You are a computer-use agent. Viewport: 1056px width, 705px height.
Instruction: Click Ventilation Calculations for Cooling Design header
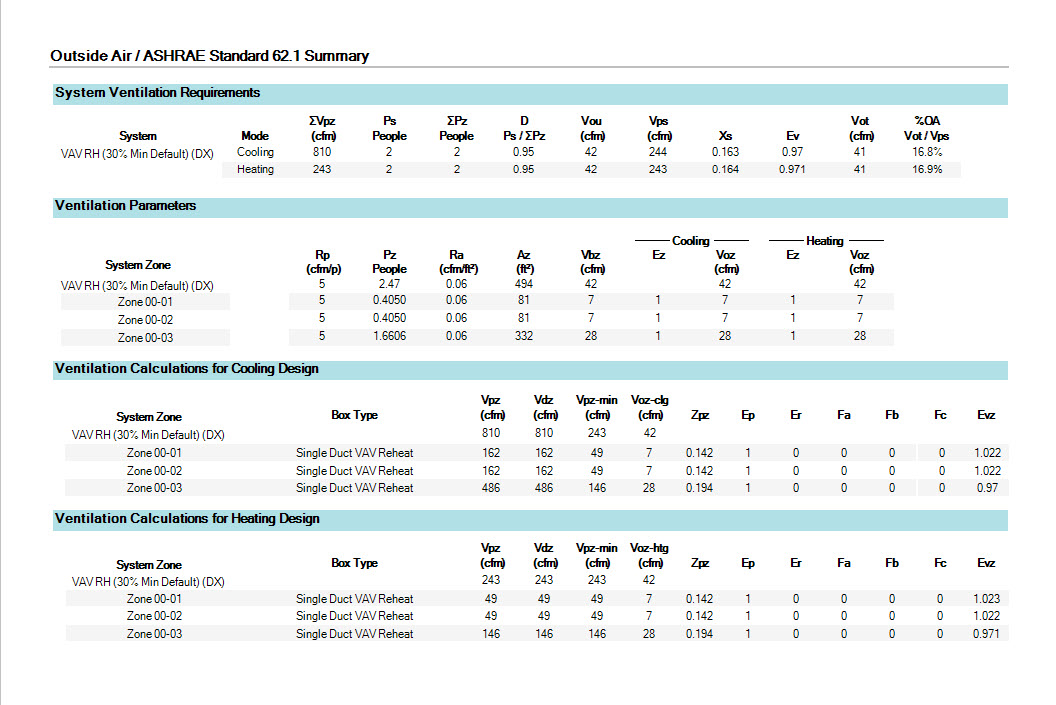pos(186,369)
